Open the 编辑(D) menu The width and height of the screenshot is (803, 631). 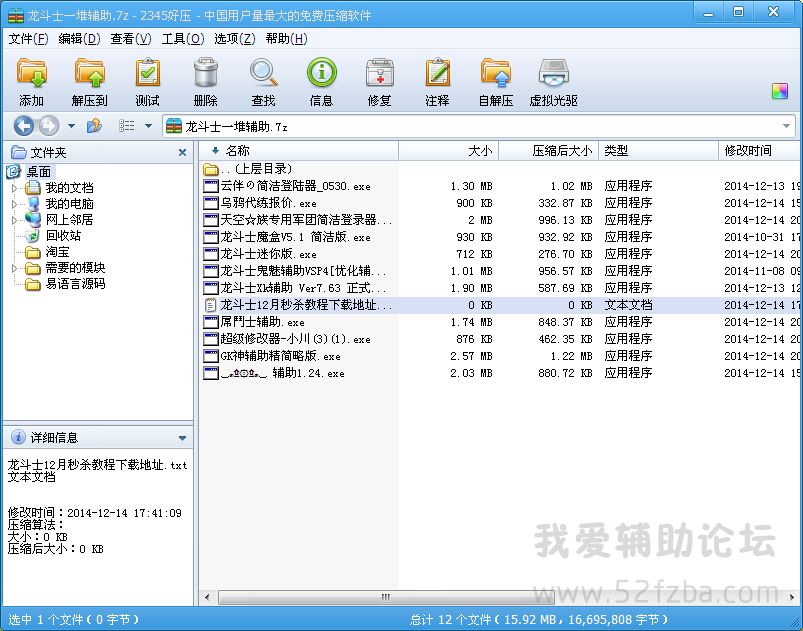pos(79,39)
